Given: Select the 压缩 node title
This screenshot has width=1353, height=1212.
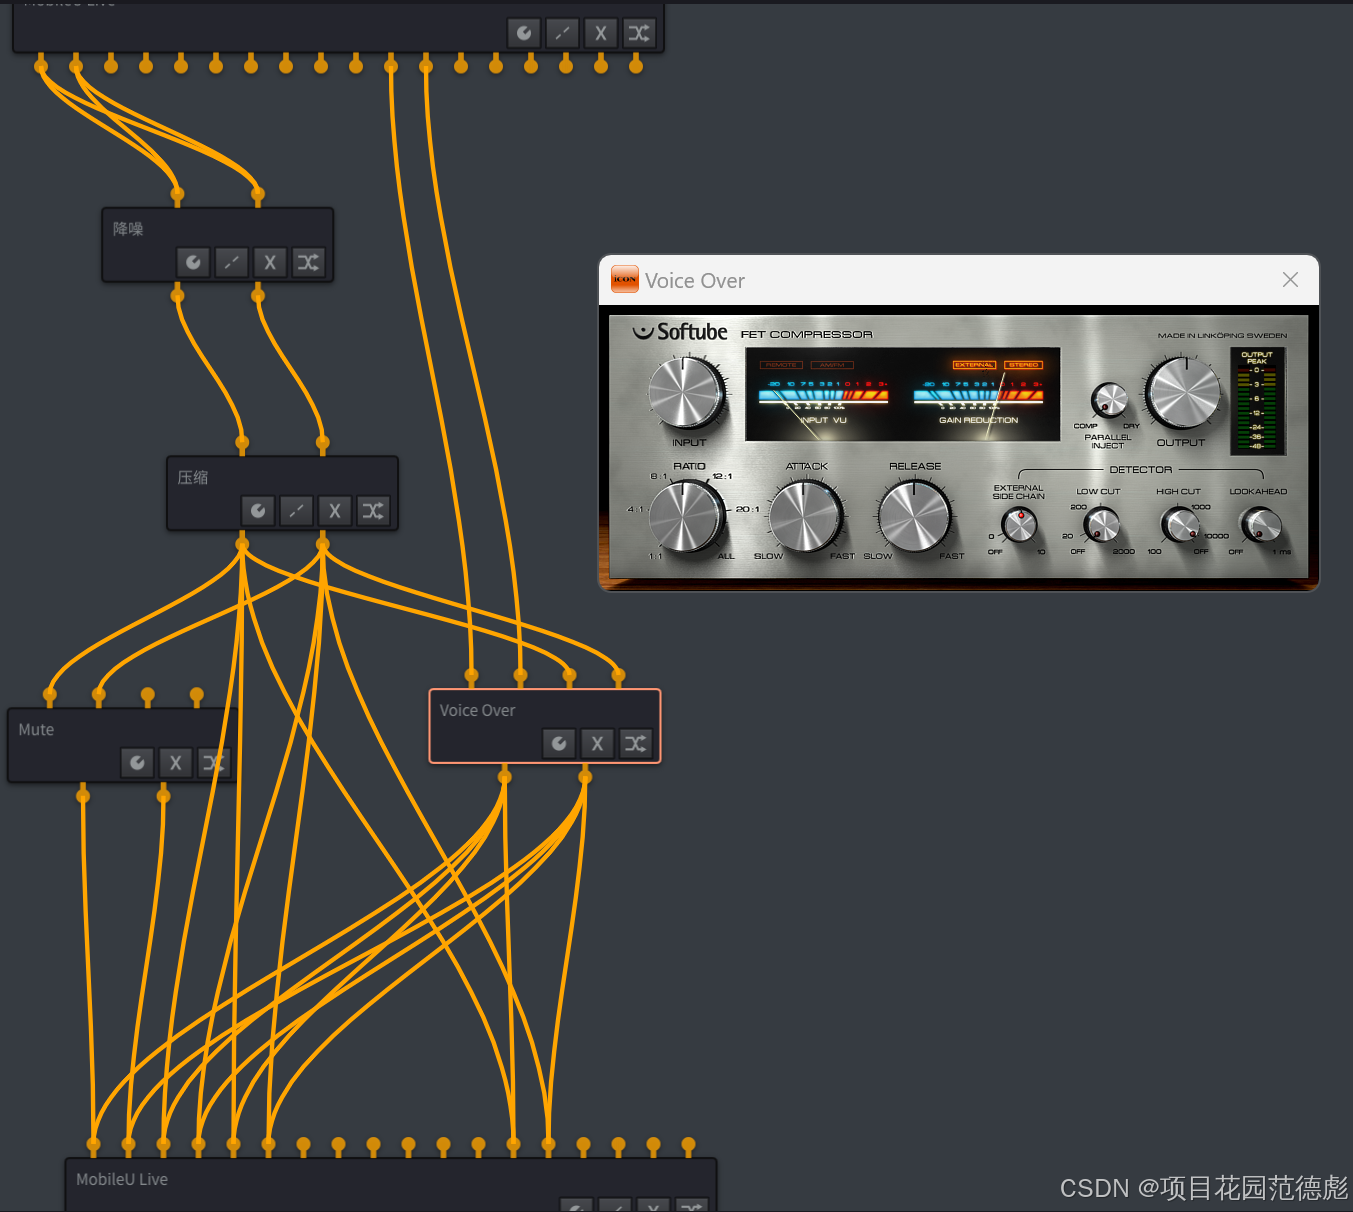Looking at the screenshot, I should [193, 478].
